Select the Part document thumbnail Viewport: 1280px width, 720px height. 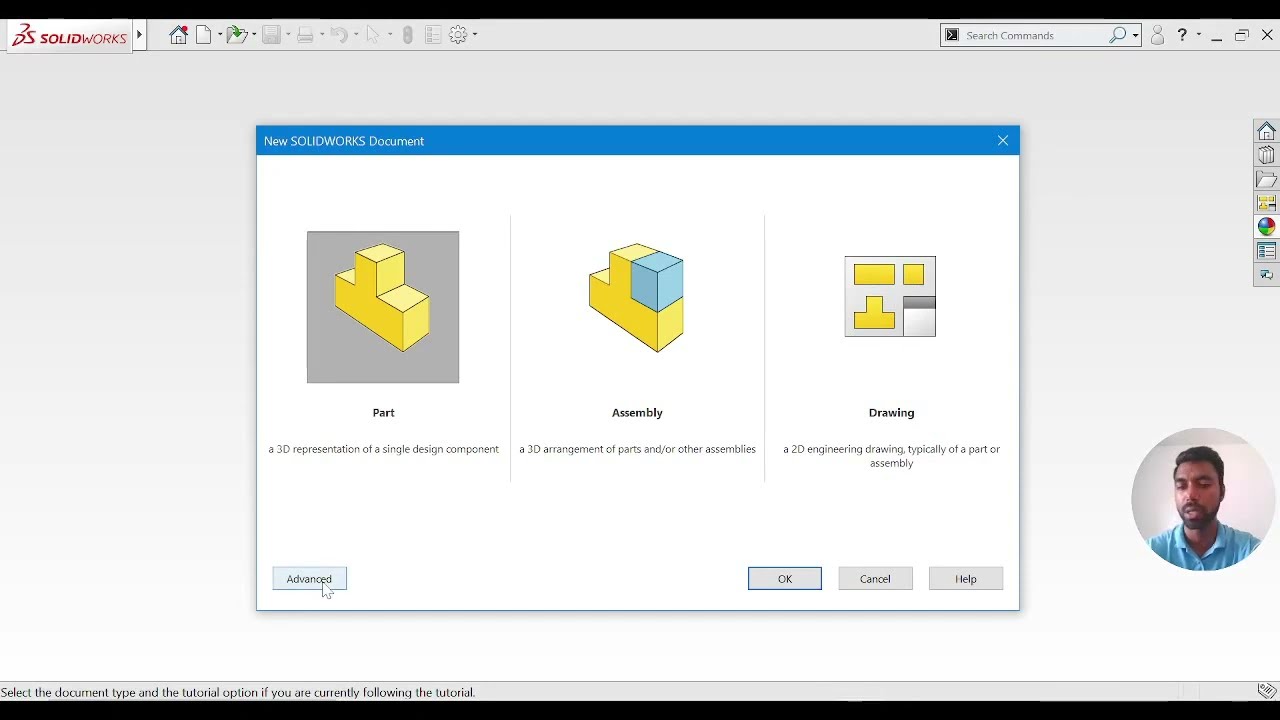coord(383,307)
